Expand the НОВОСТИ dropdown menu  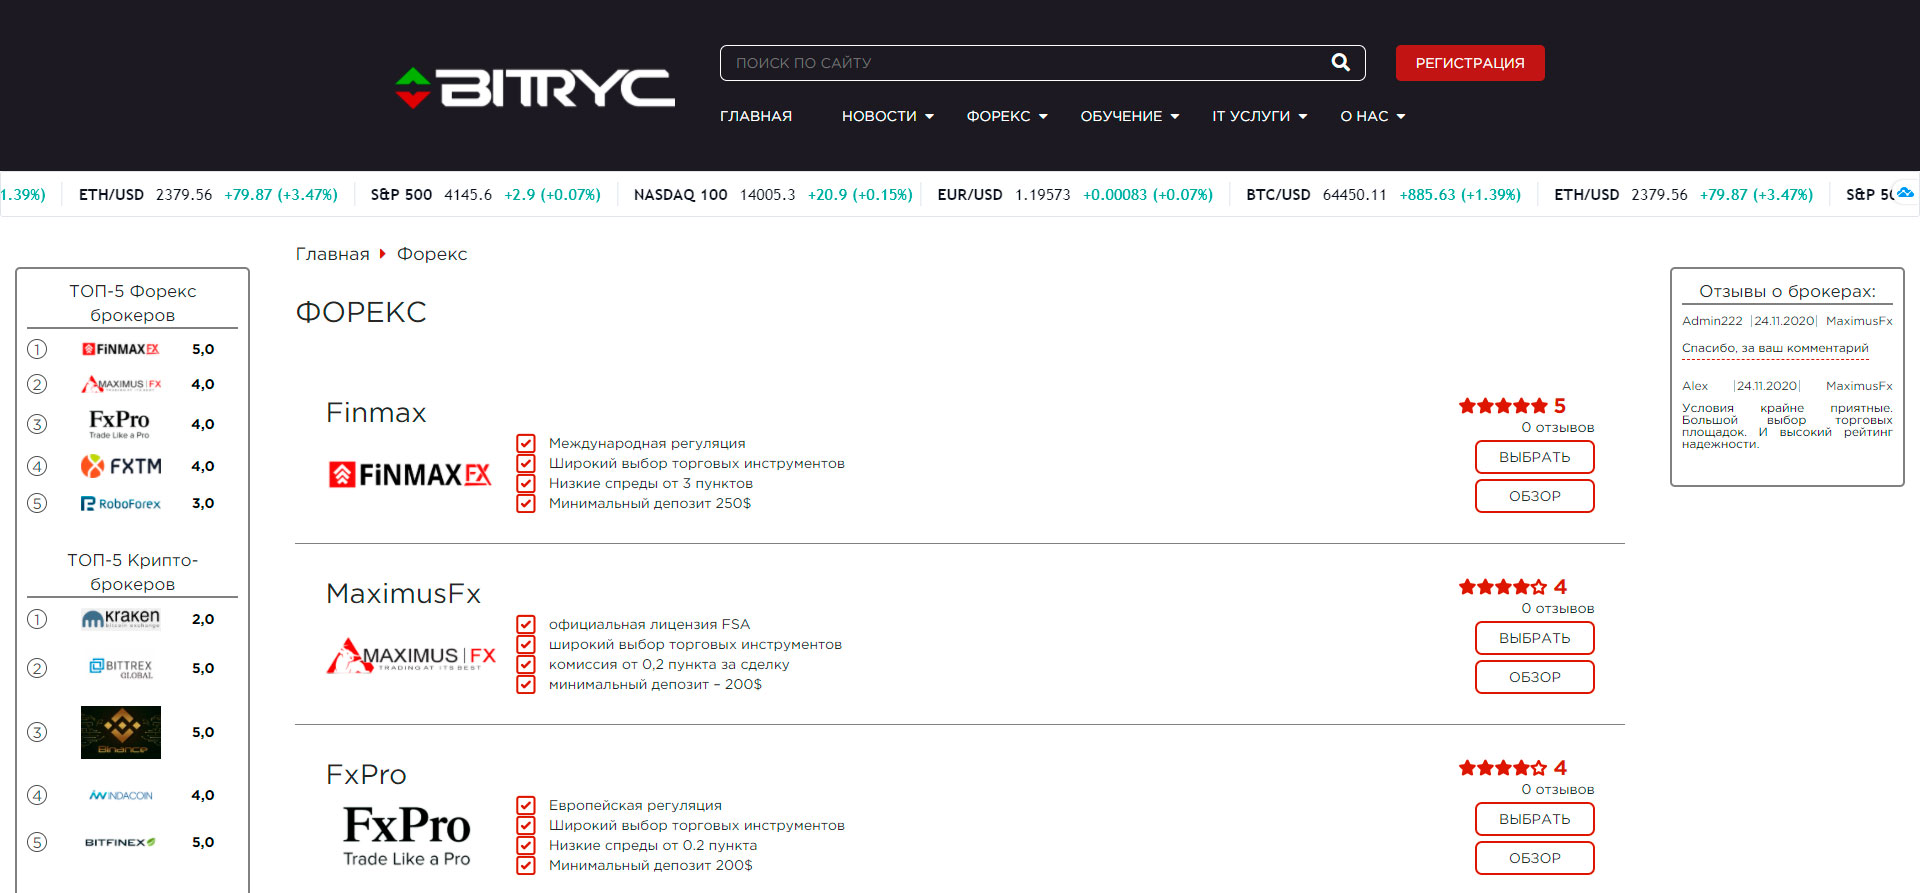888,116
